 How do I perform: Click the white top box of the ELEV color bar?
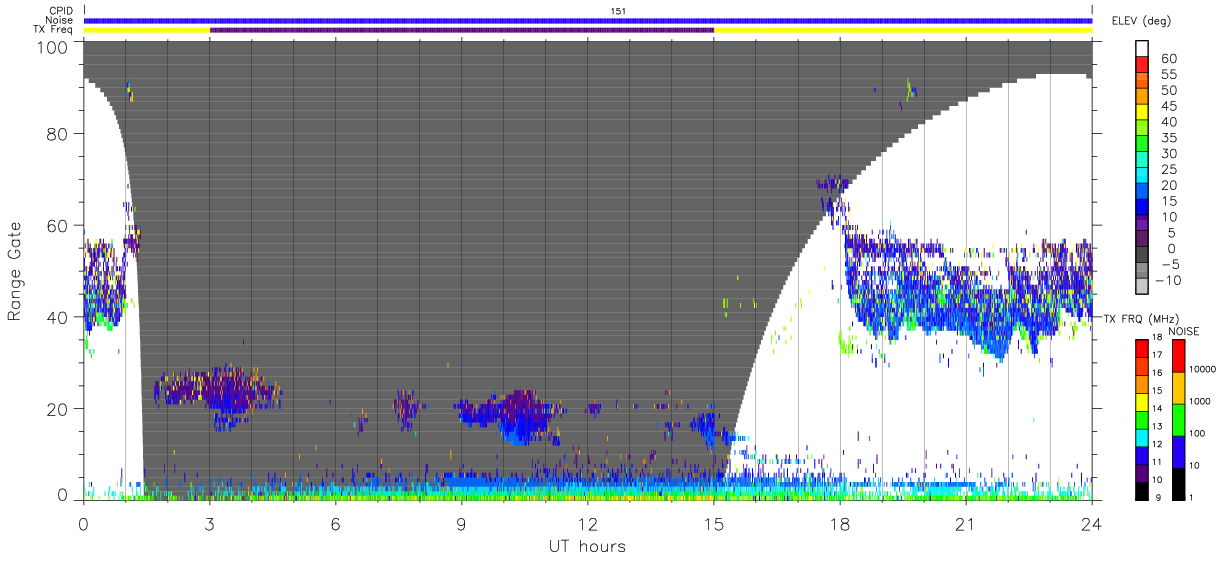(x=1143, y=49)
